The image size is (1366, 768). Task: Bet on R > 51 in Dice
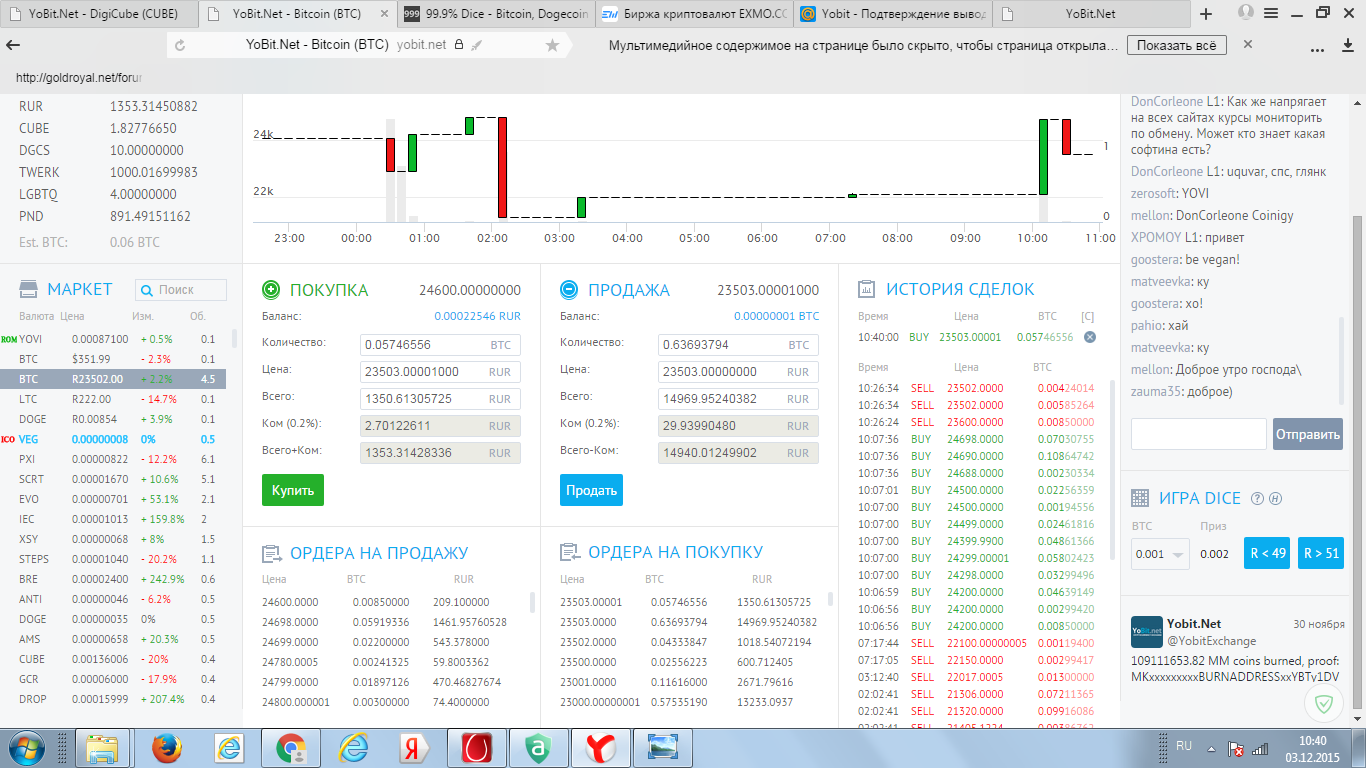tap(1320, 553)
